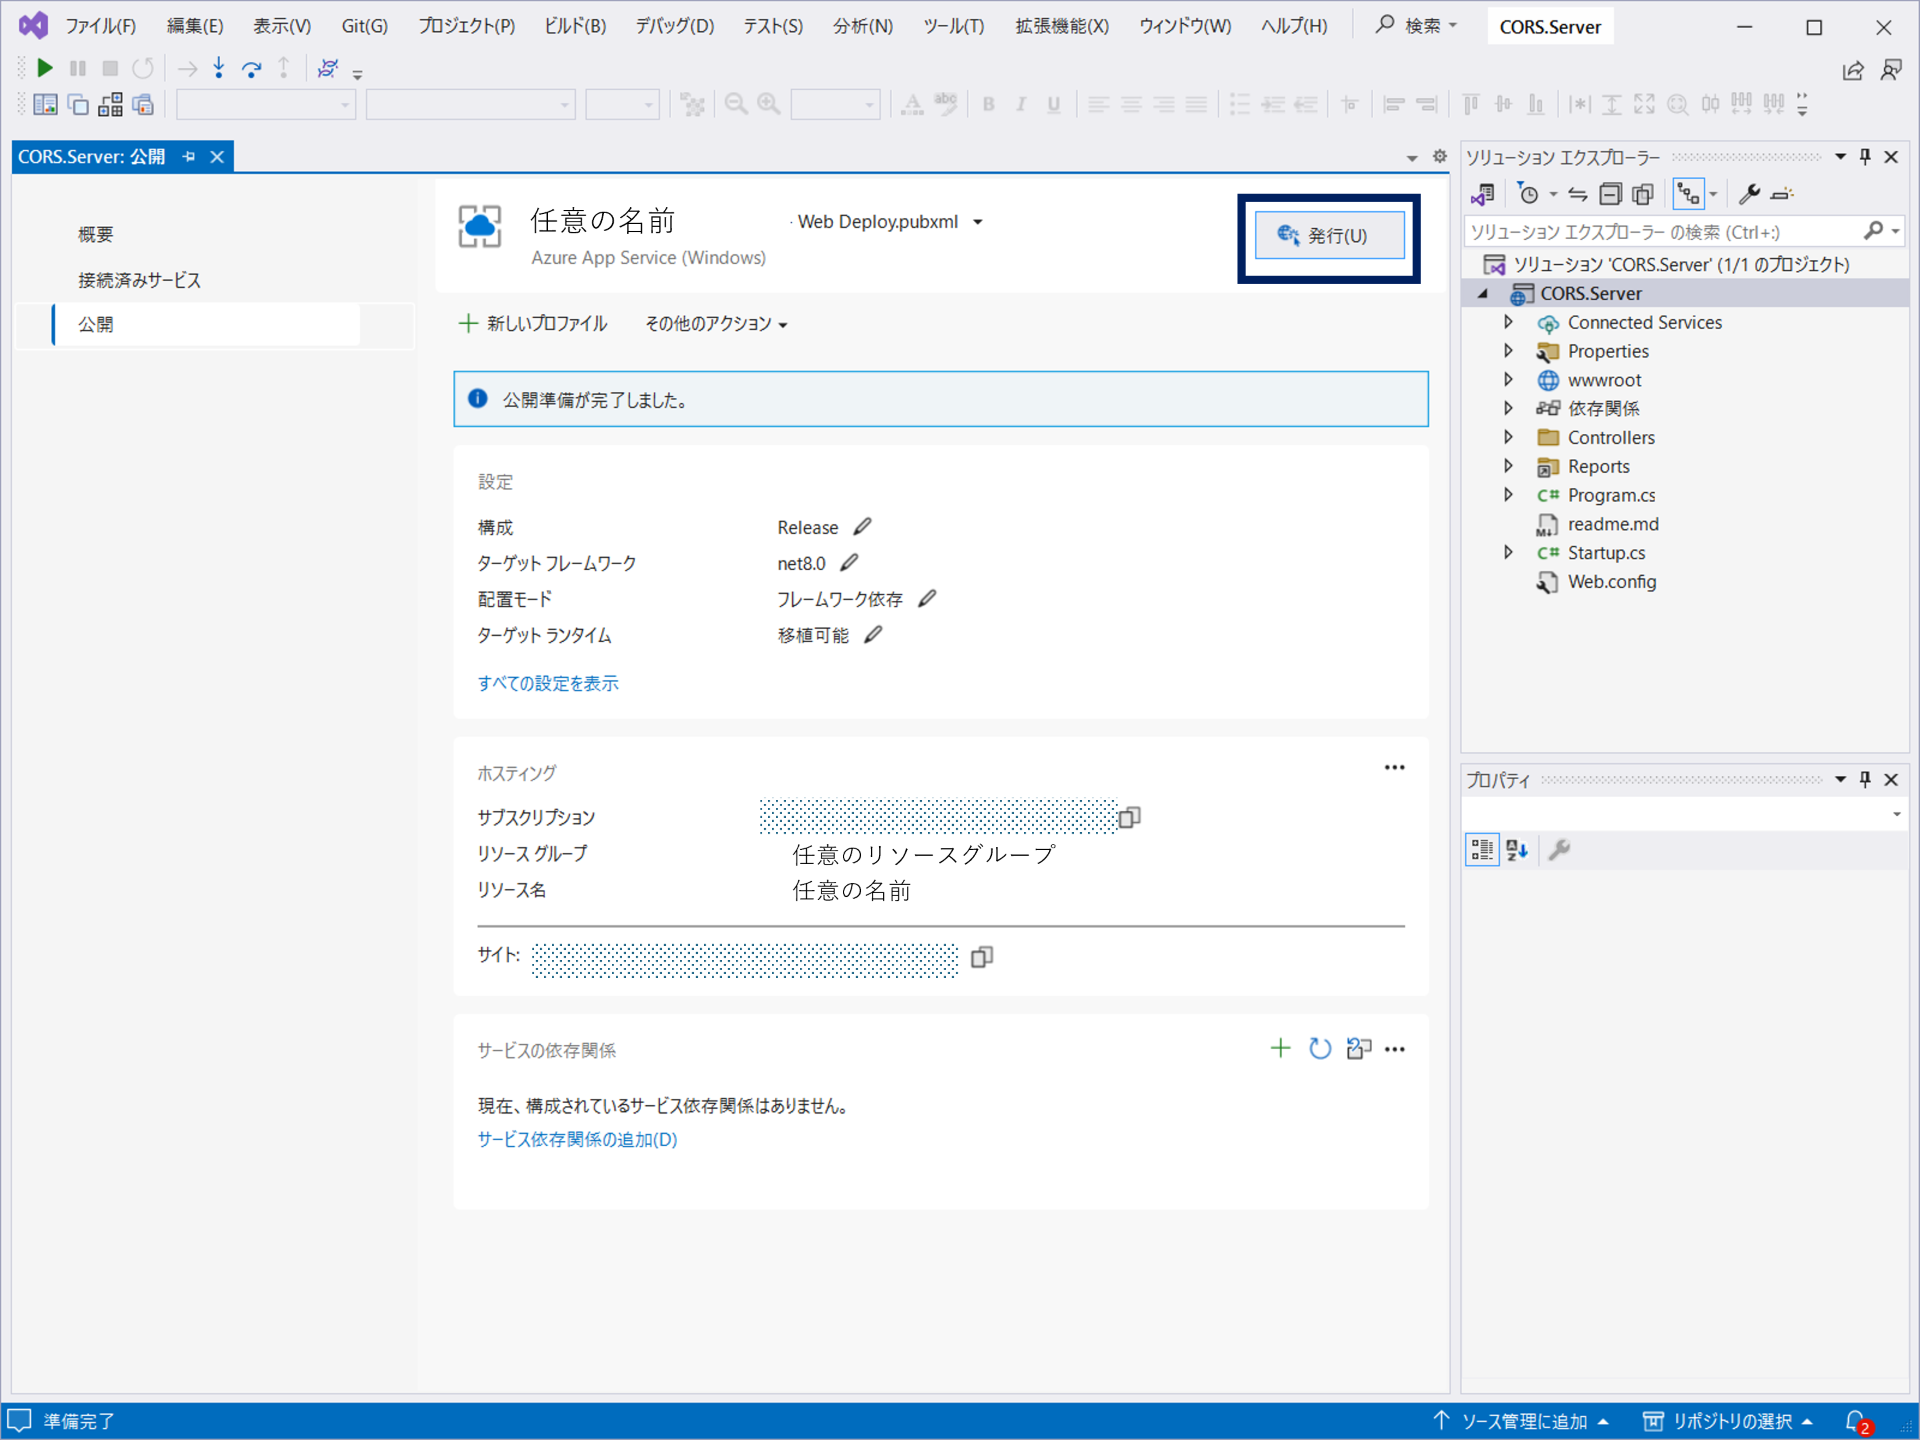Click the 検索 box in title bar

(1417, 26)
